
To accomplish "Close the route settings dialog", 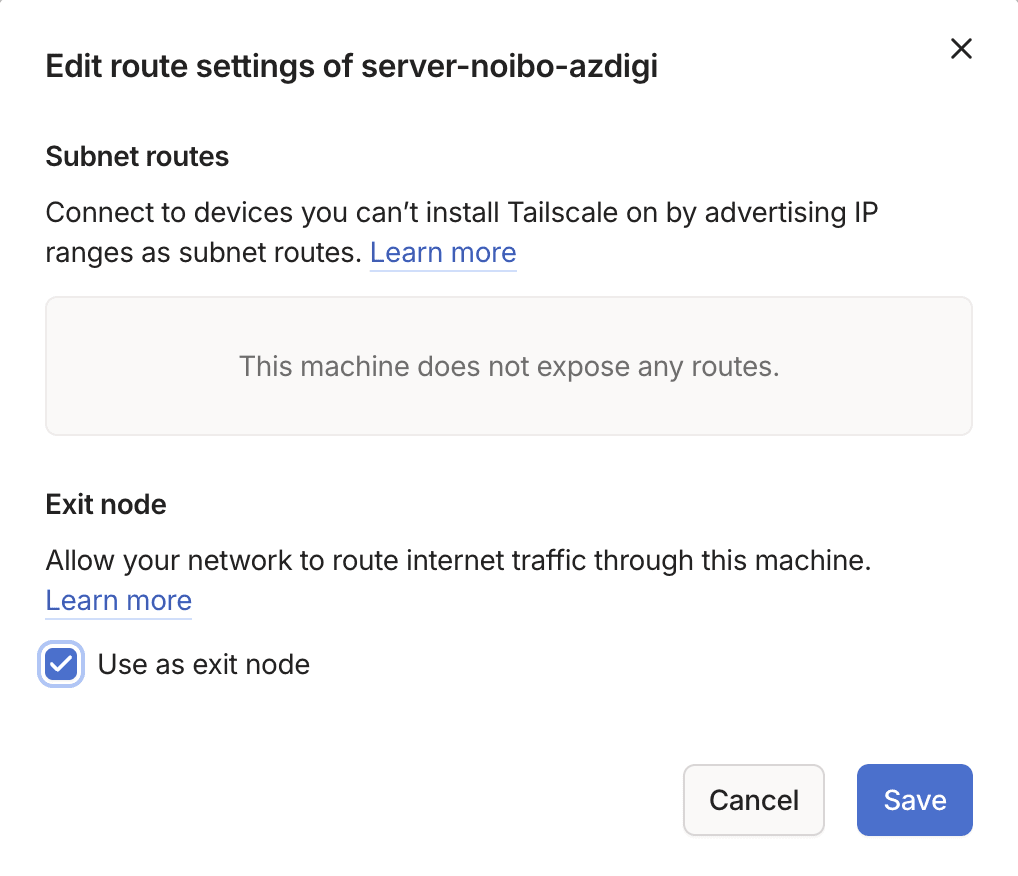I will pos(961,49).
